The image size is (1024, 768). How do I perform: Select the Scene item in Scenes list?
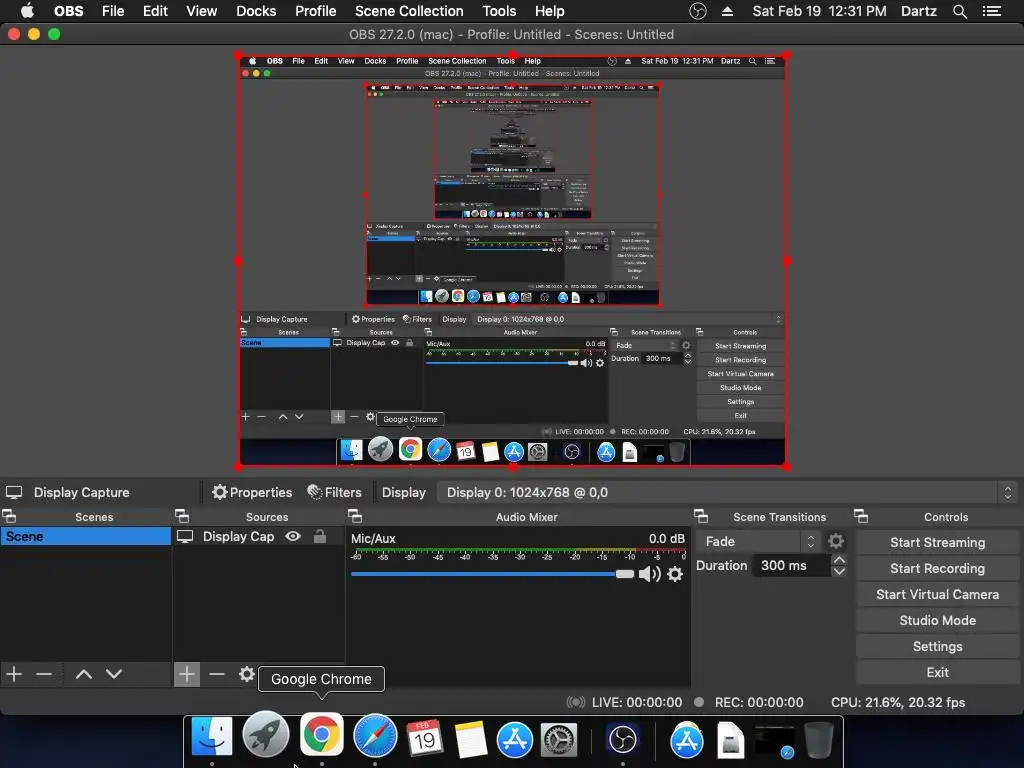tap(86, 536)
